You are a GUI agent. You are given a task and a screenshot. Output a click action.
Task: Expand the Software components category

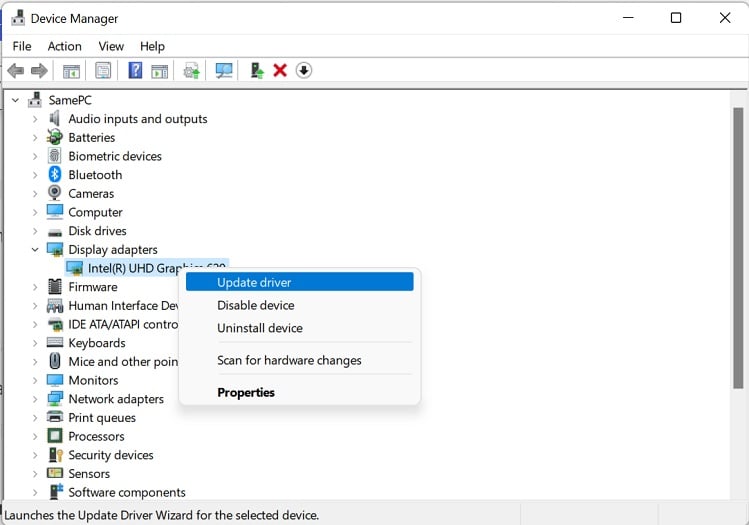[35, 492]
